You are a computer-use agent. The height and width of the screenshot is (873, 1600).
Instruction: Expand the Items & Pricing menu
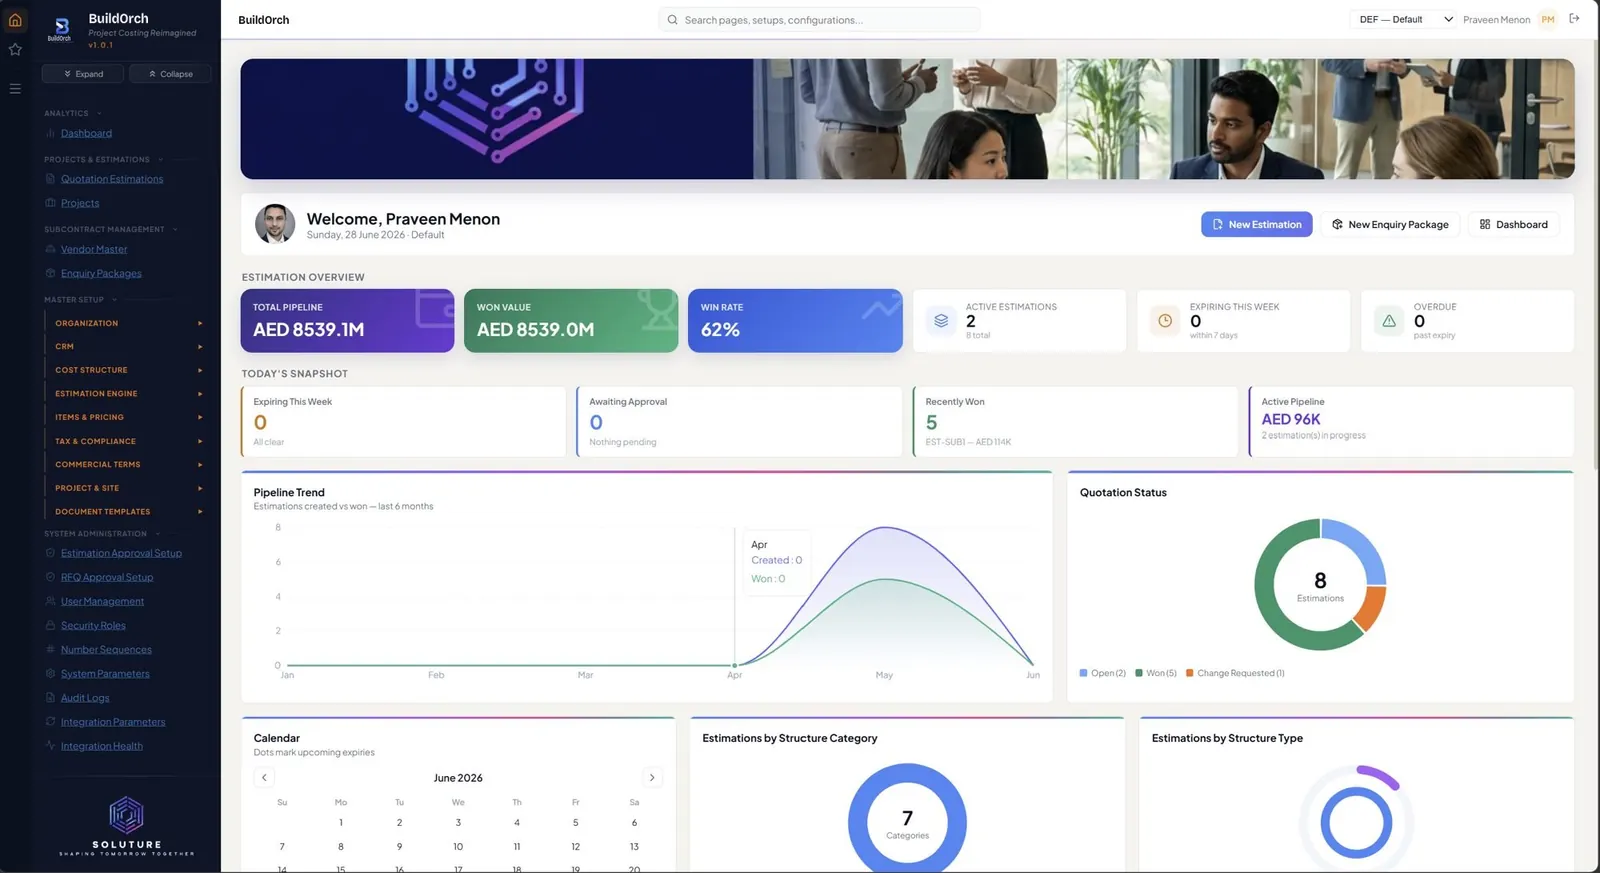pos(128,417)
